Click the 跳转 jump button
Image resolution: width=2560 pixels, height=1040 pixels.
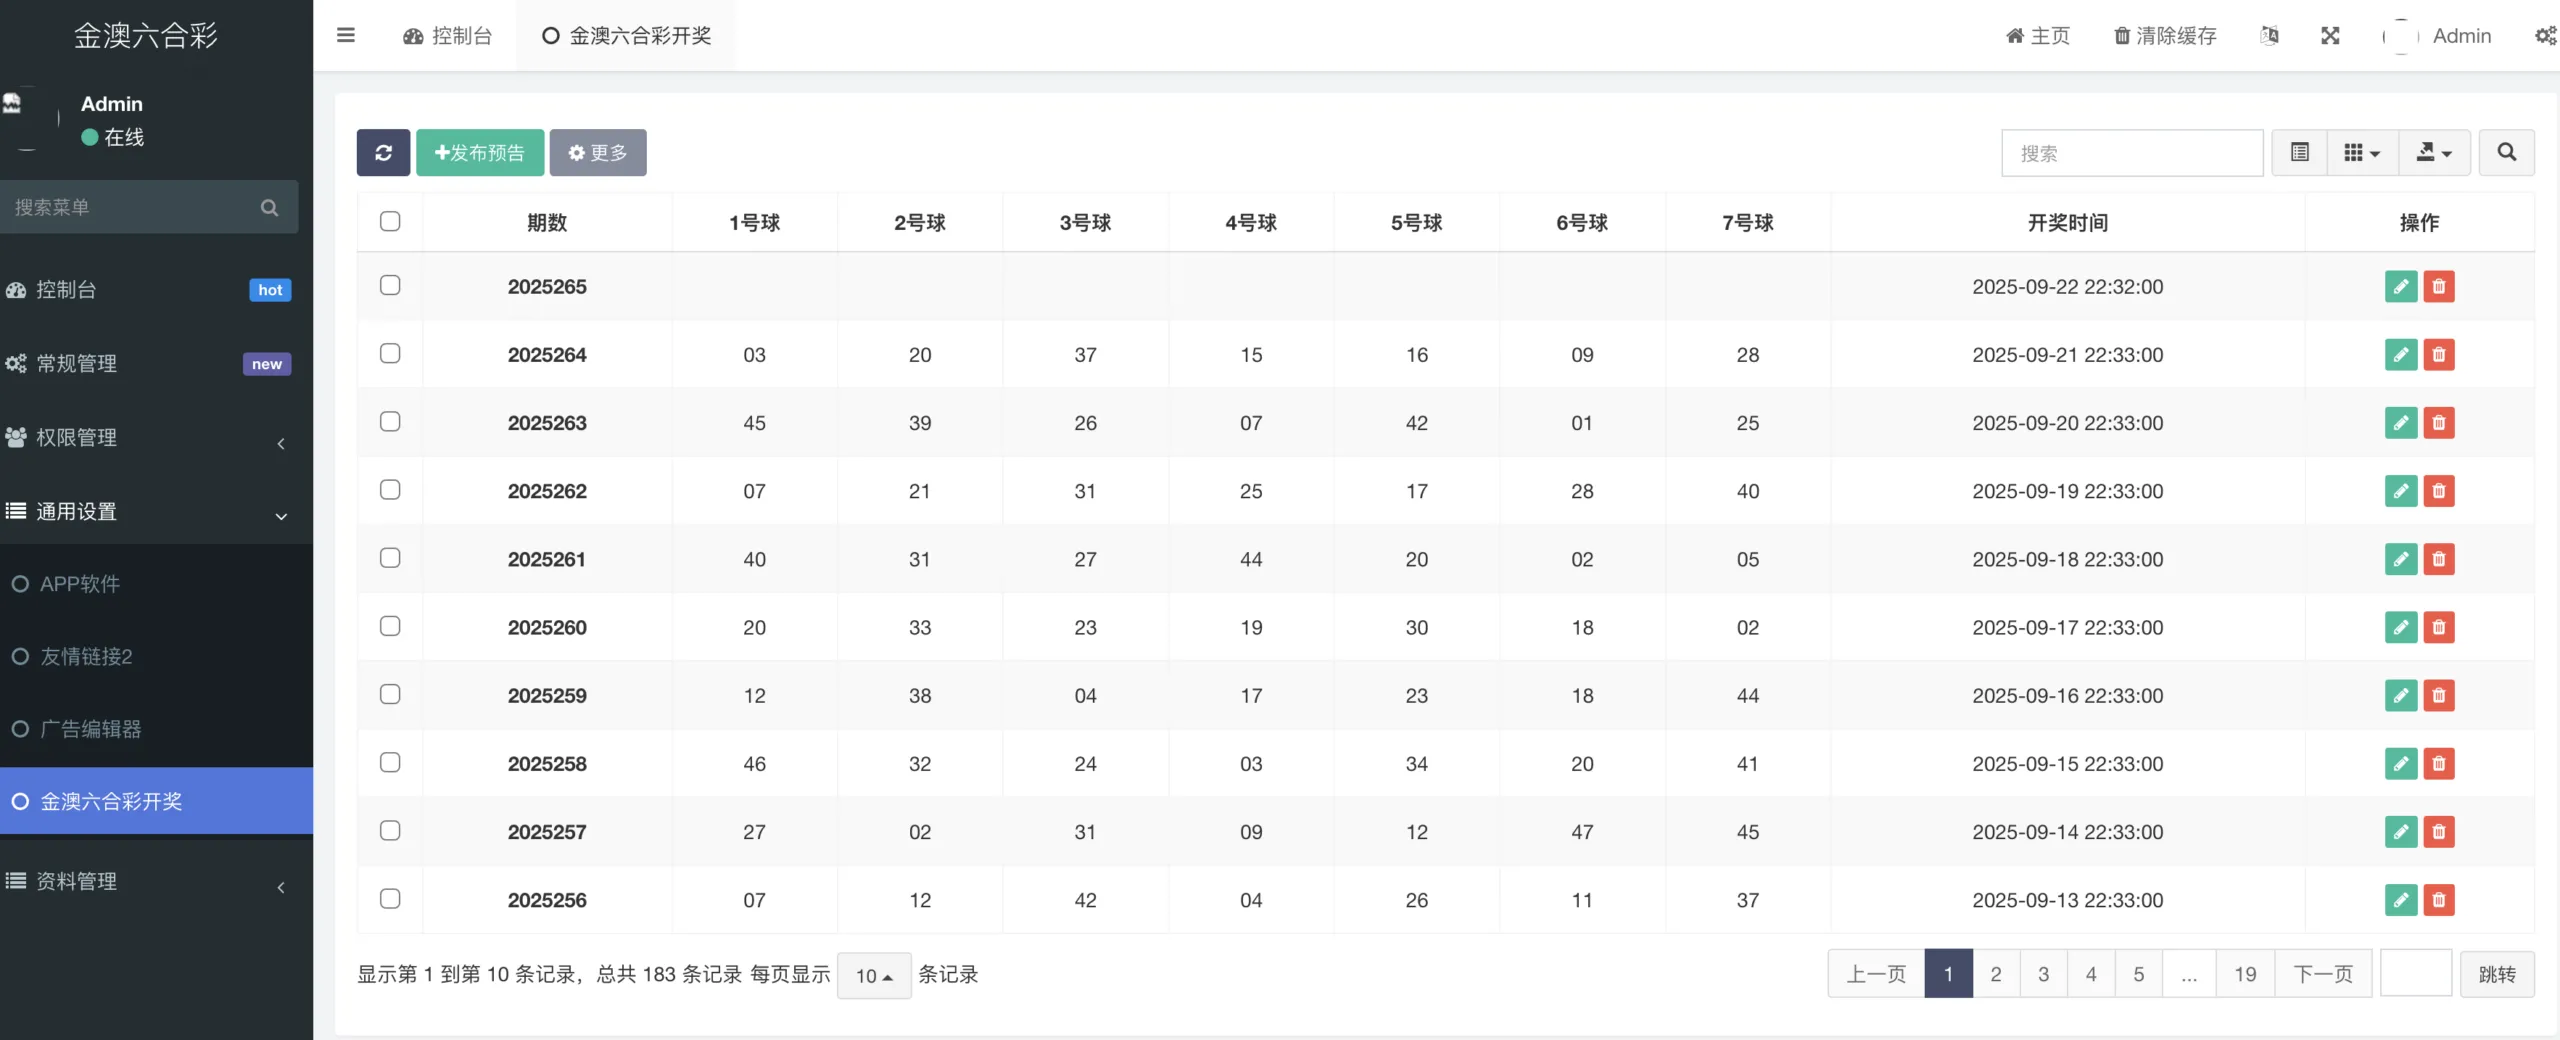(2497, 974)
